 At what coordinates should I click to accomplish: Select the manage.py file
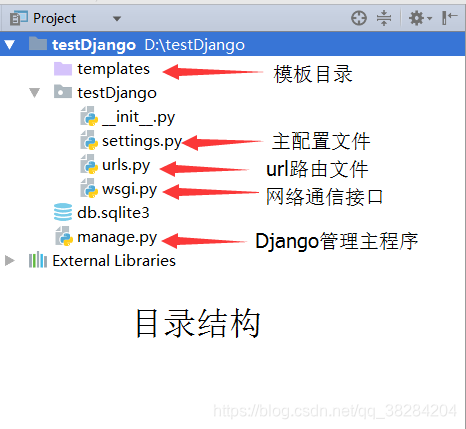tap(117, 237)
